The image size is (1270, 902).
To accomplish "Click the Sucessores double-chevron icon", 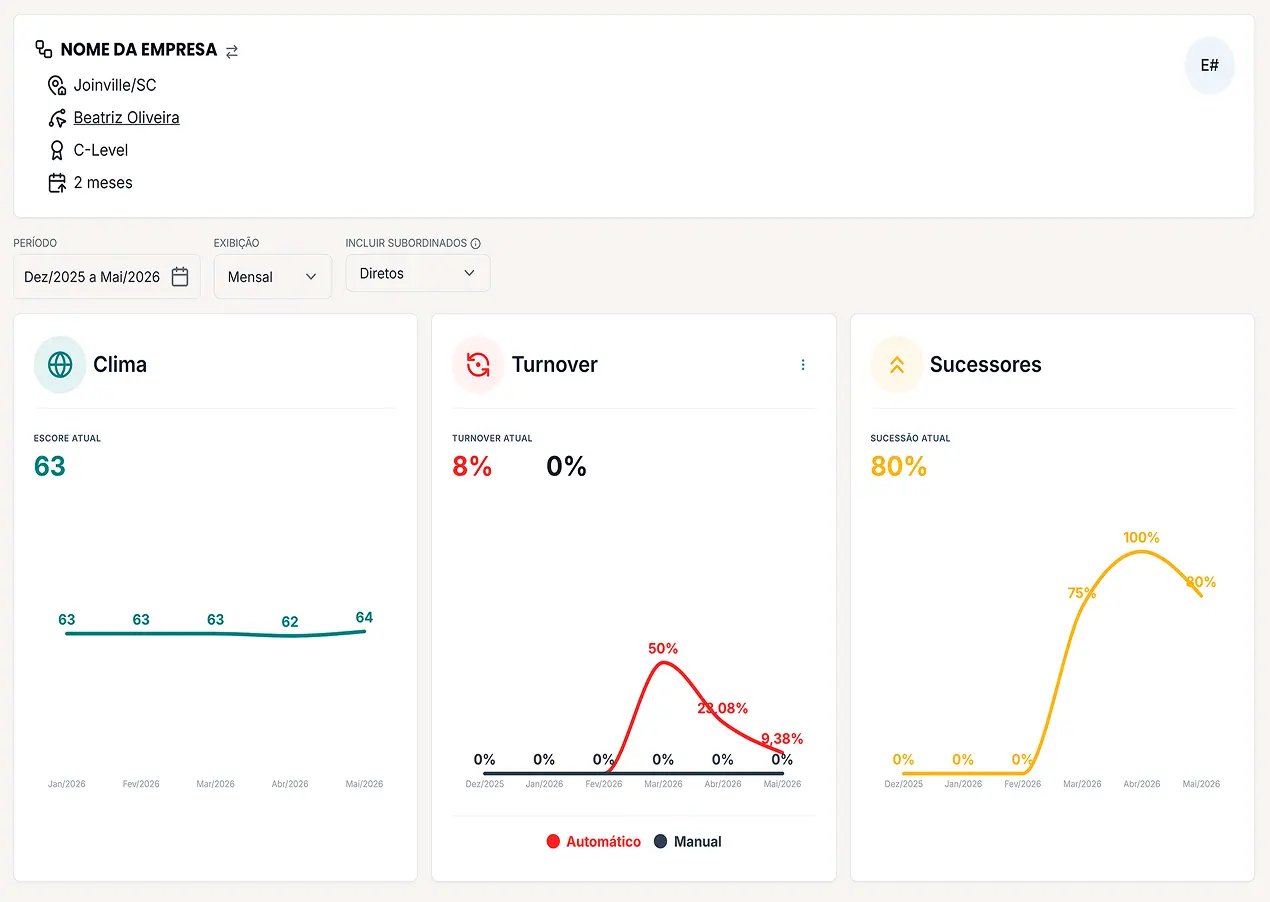I will tap(897, 365).
